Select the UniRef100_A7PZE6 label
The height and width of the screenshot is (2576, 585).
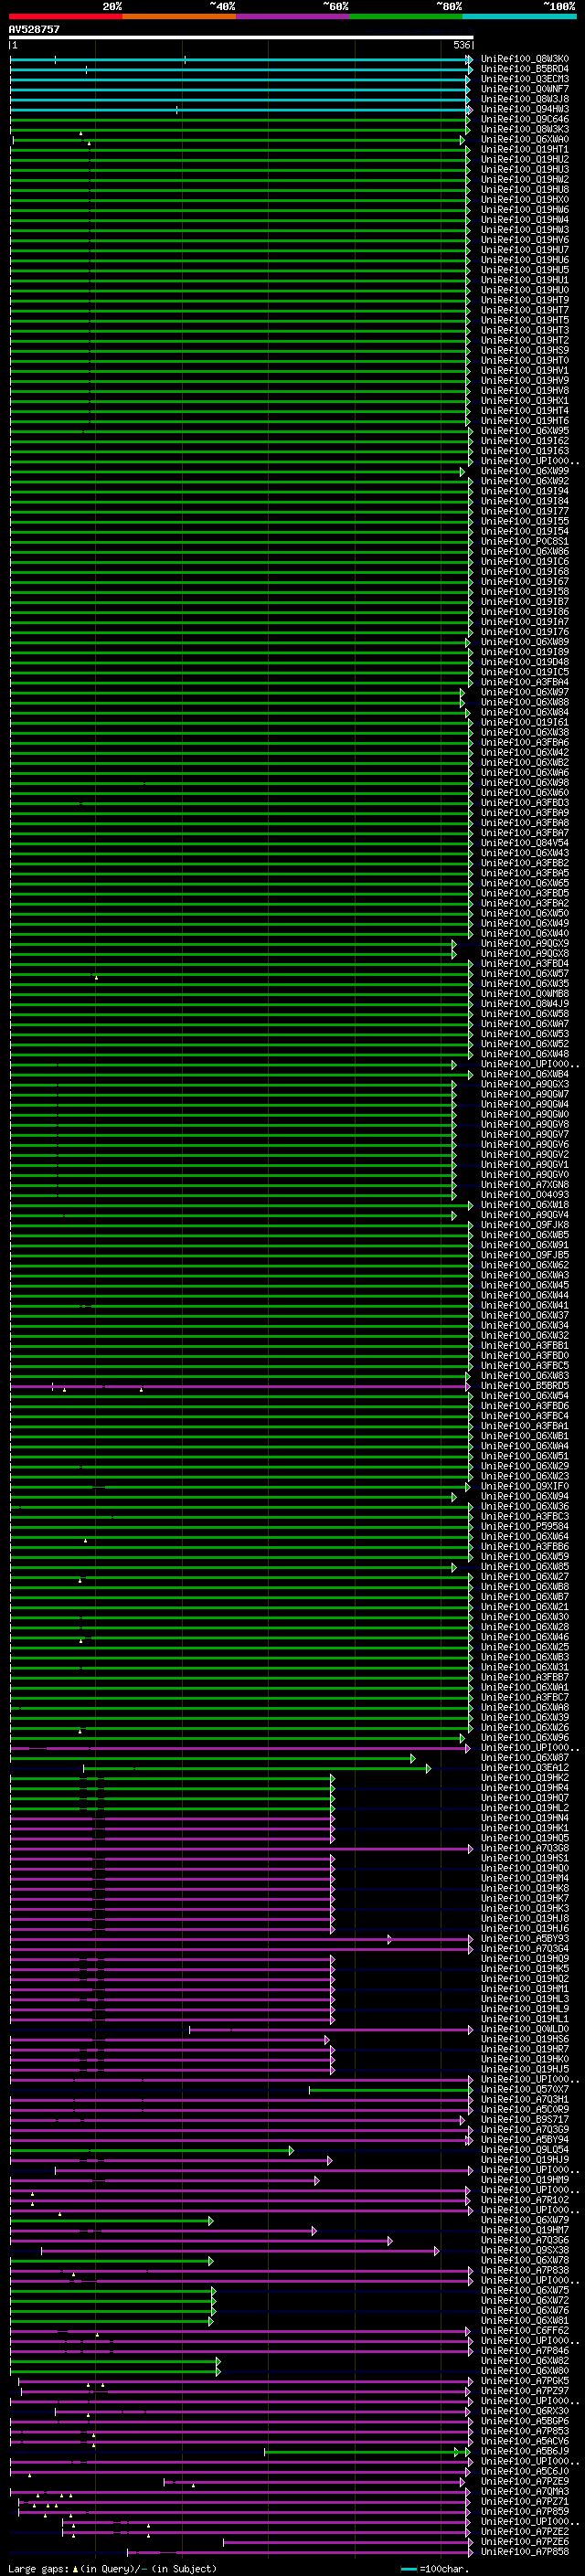[525, 2542]
